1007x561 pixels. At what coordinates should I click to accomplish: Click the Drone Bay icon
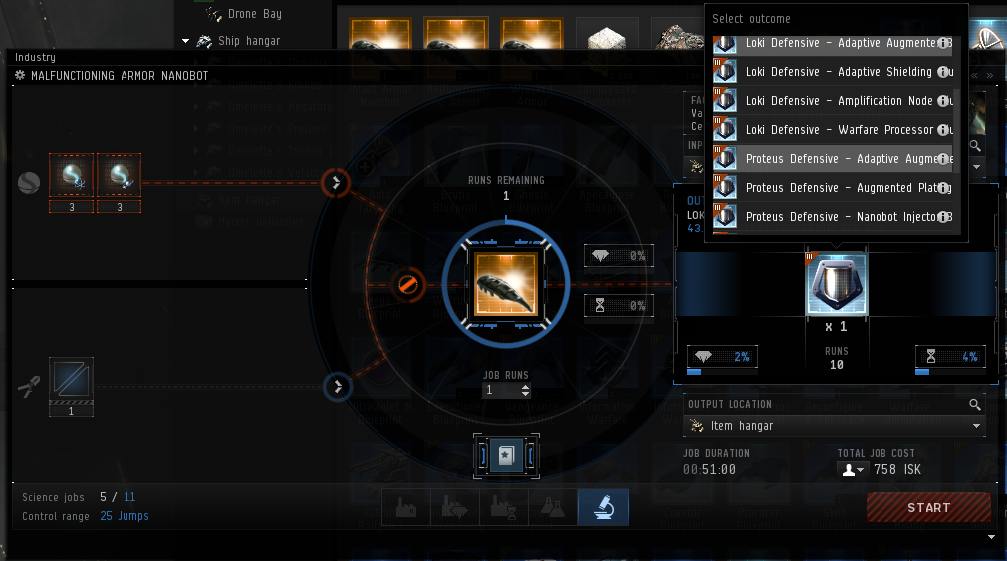[x=213, y=13]
